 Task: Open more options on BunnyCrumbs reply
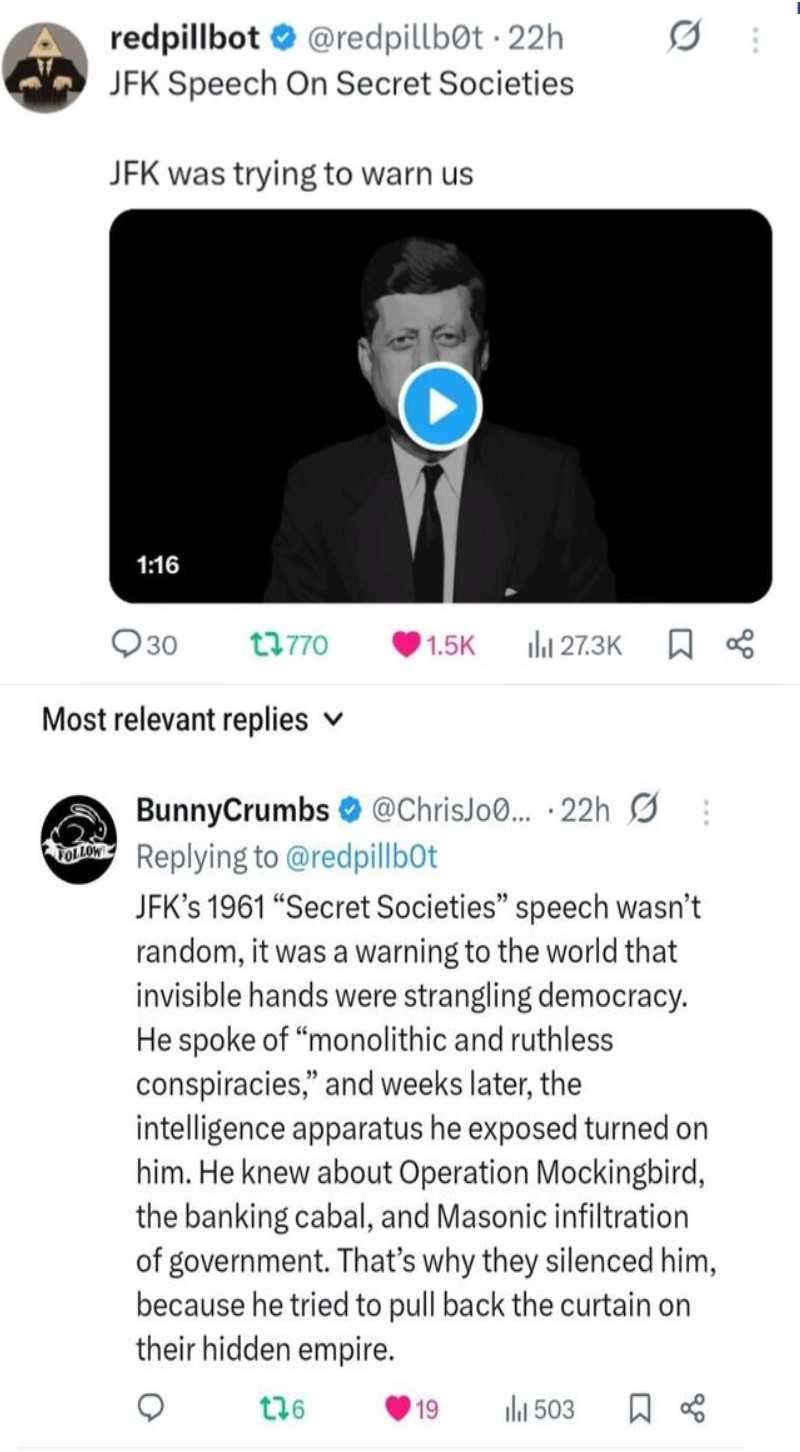click(707, 812)
